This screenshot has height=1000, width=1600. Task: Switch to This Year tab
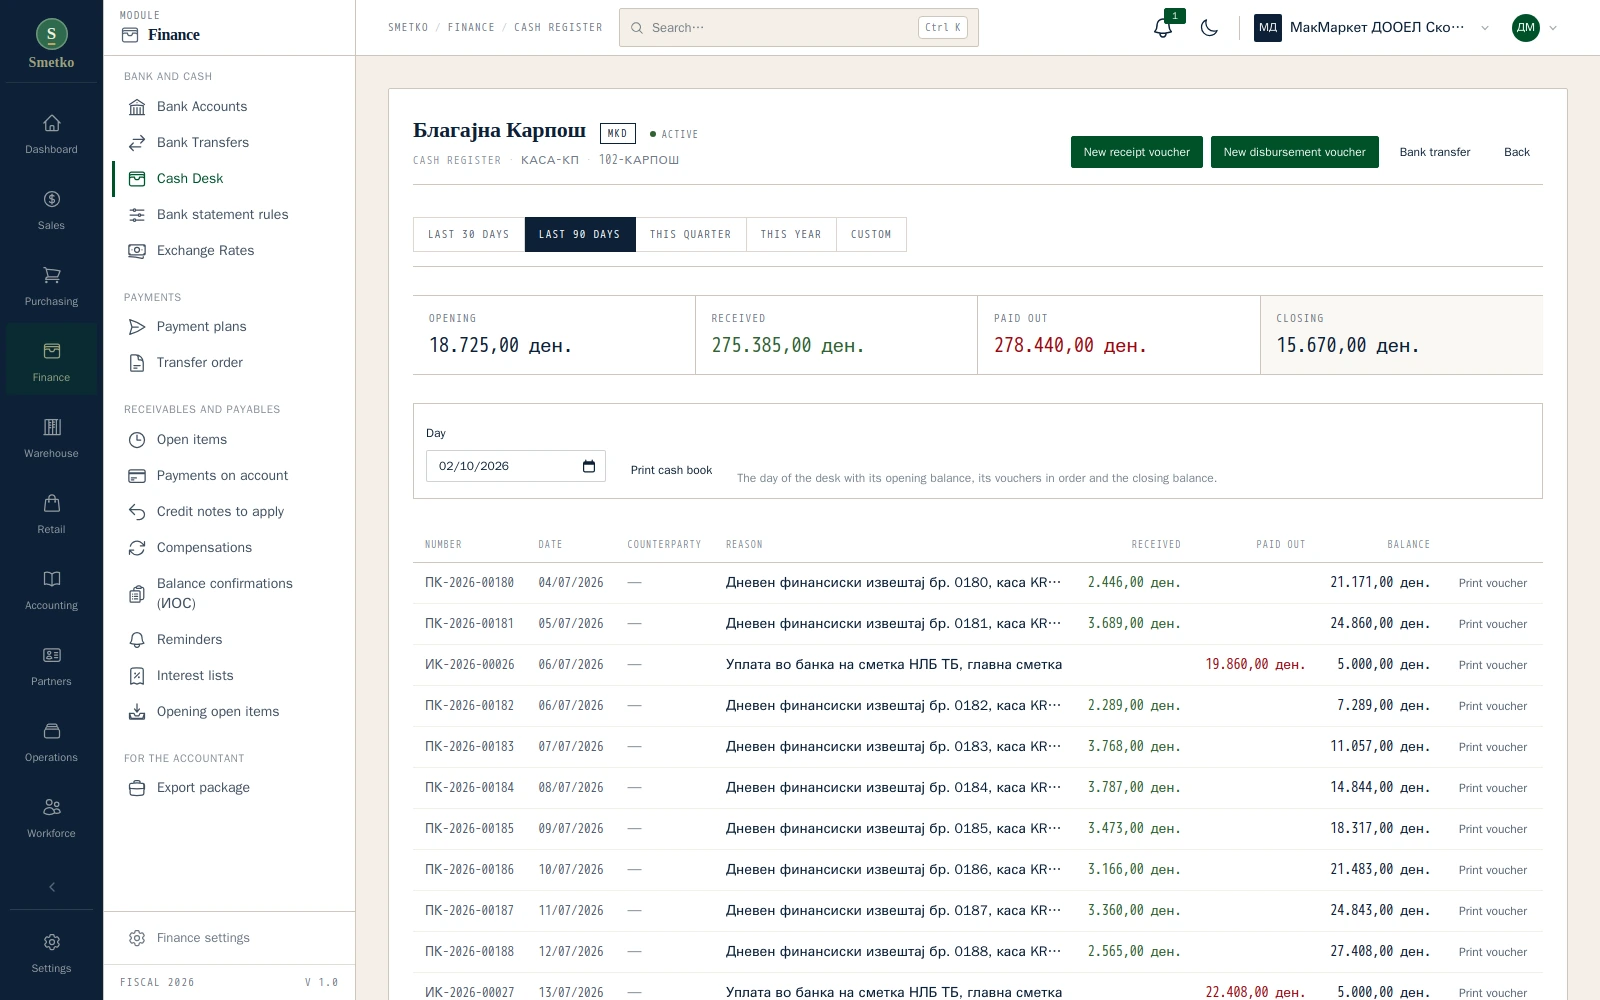[x=791, y=234]
